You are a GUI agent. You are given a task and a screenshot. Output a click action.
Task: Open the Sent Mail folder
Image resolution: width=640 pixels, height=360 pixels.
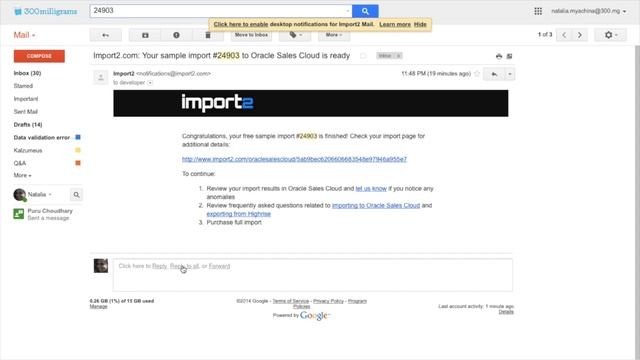tap(26, 112)
